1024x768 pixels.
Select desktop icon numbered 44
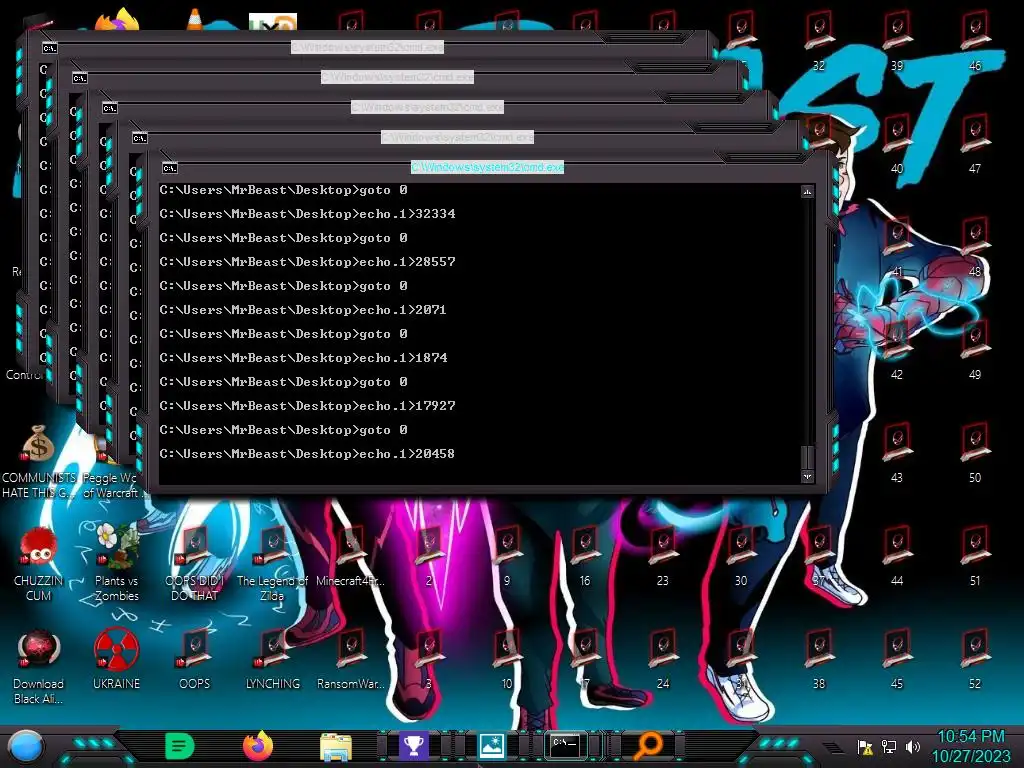(897, 556)
